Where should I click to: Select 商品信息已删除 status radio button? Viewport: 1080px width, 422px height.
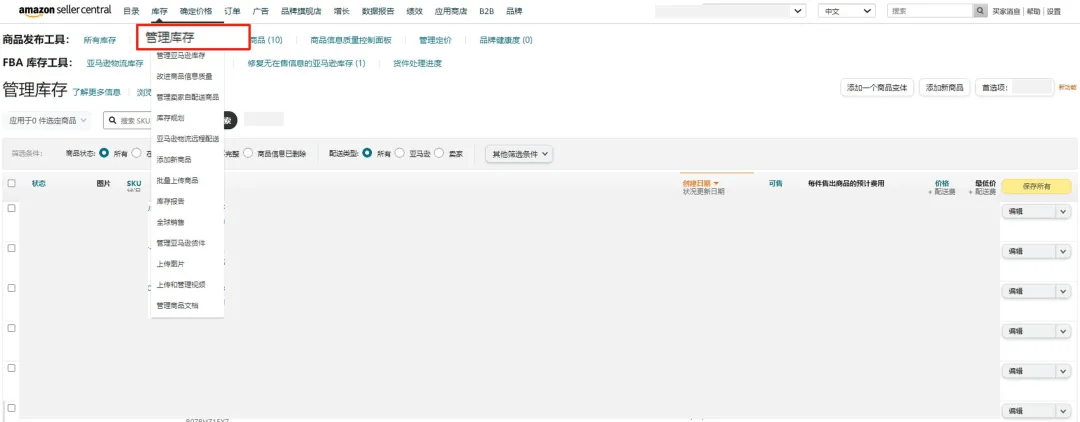pyautogui.click(x=248, y=154)
